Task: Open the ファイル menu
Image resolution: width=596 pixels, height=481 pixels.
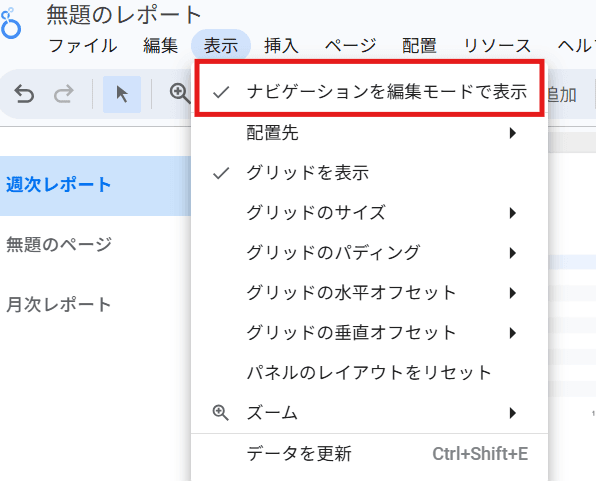Action: (x=83, y=46)
